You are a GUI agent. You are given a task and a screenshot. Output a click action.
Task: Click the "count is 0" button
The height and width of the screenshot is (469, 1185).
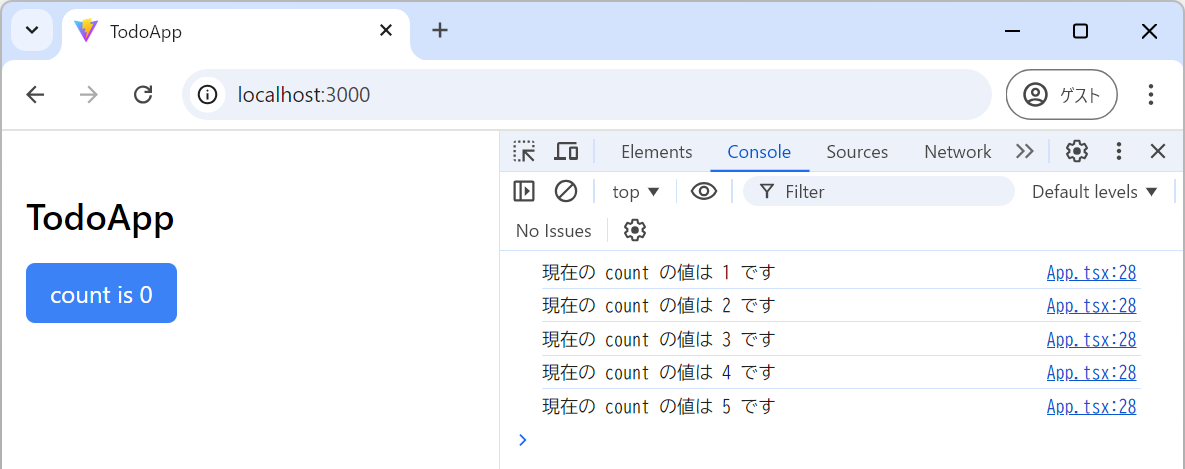(101, 294)
